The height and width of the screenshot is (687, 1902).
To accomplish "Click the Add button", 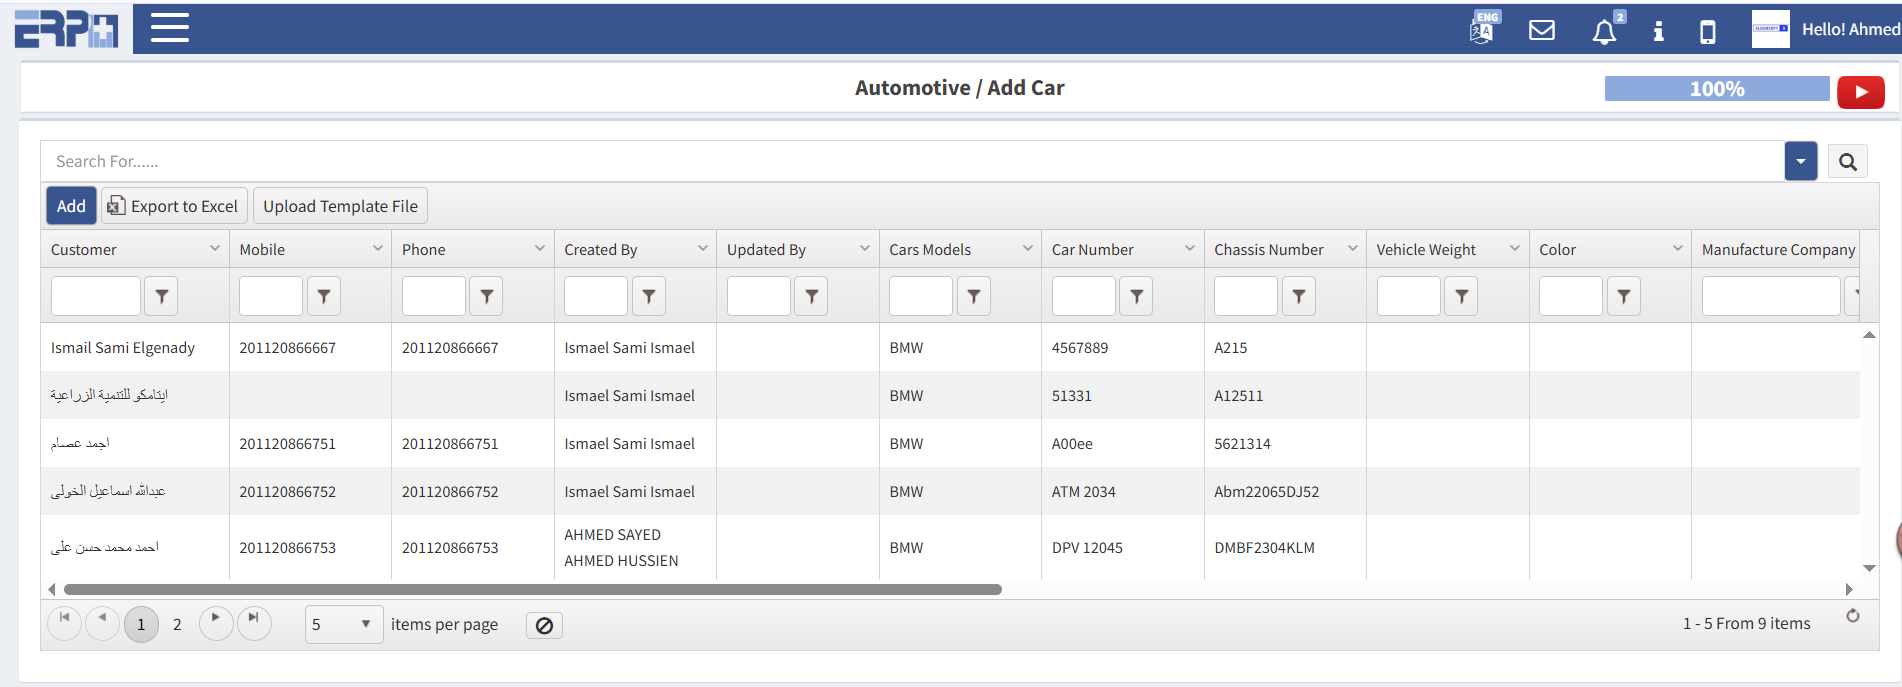I will point(71,206).
